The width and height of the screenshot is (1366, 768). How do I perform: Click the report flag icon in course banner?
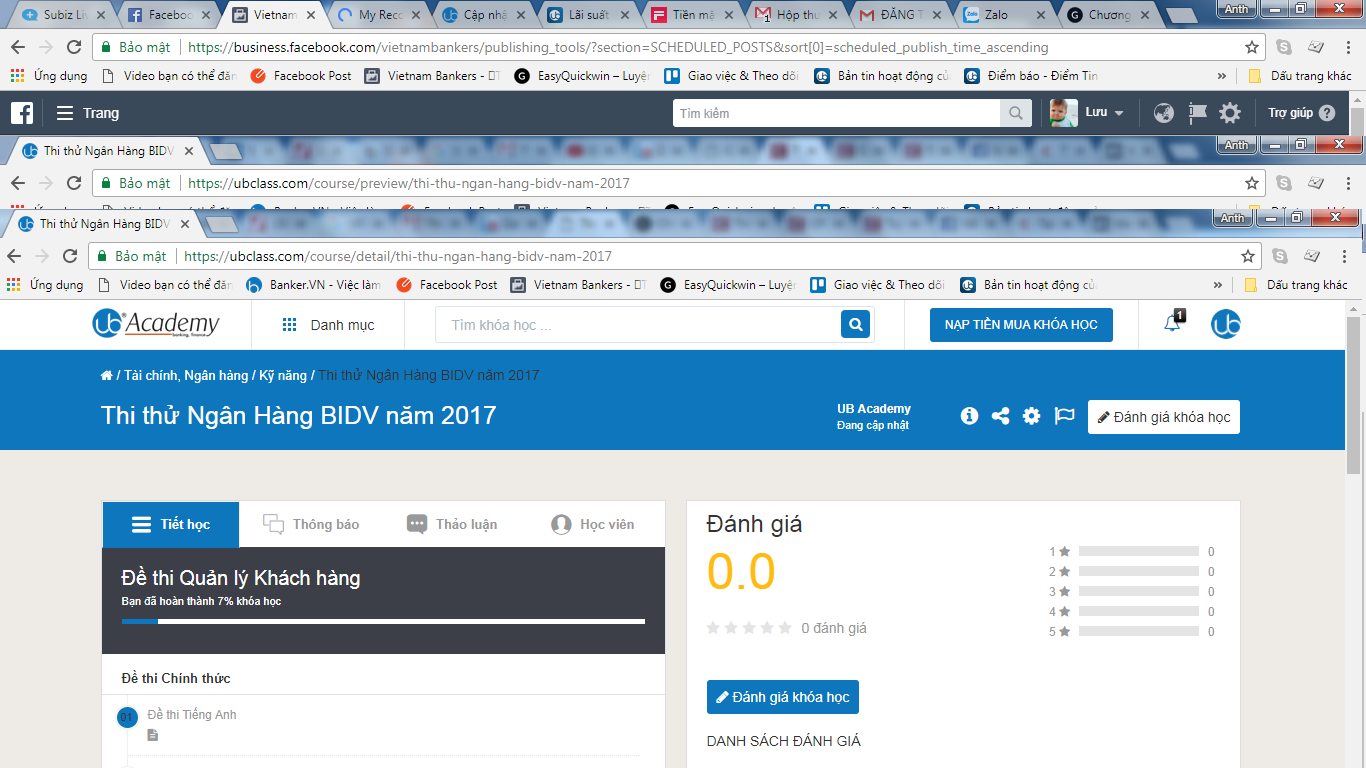click(x=1064, y=416)
